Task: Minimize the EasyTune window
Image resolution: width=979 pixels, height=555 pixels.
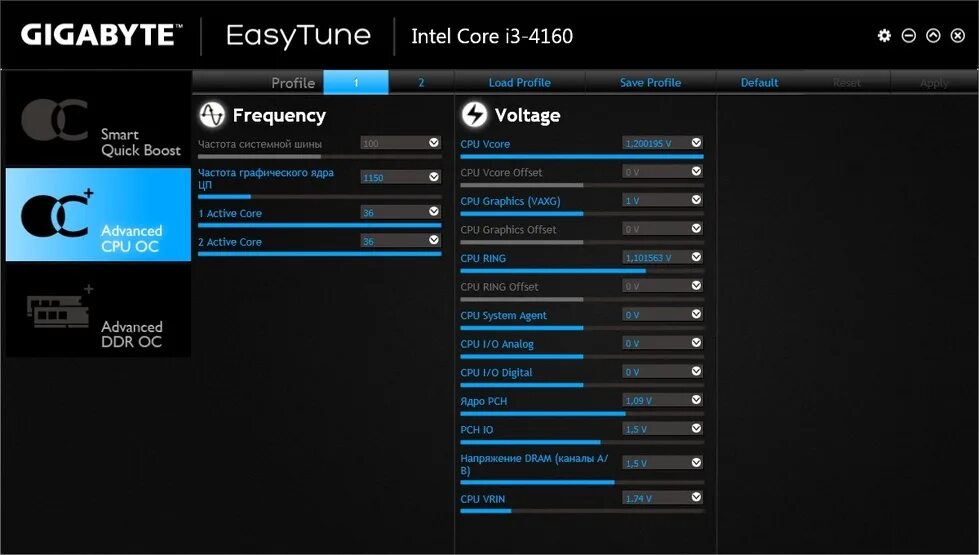Action: [908, 36]
